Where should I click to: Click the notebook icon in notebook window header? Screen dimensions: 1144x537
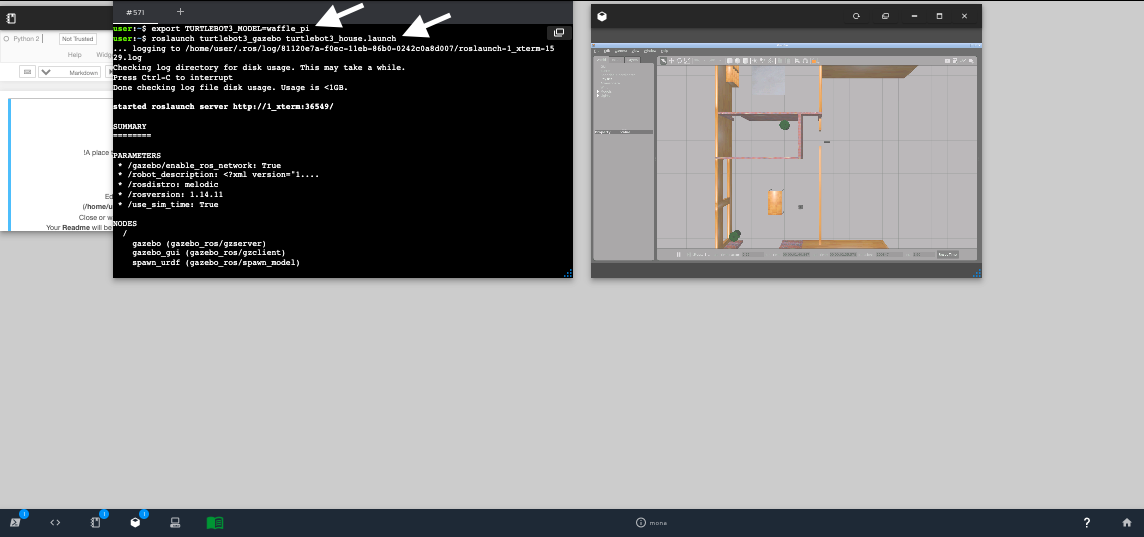11,18
